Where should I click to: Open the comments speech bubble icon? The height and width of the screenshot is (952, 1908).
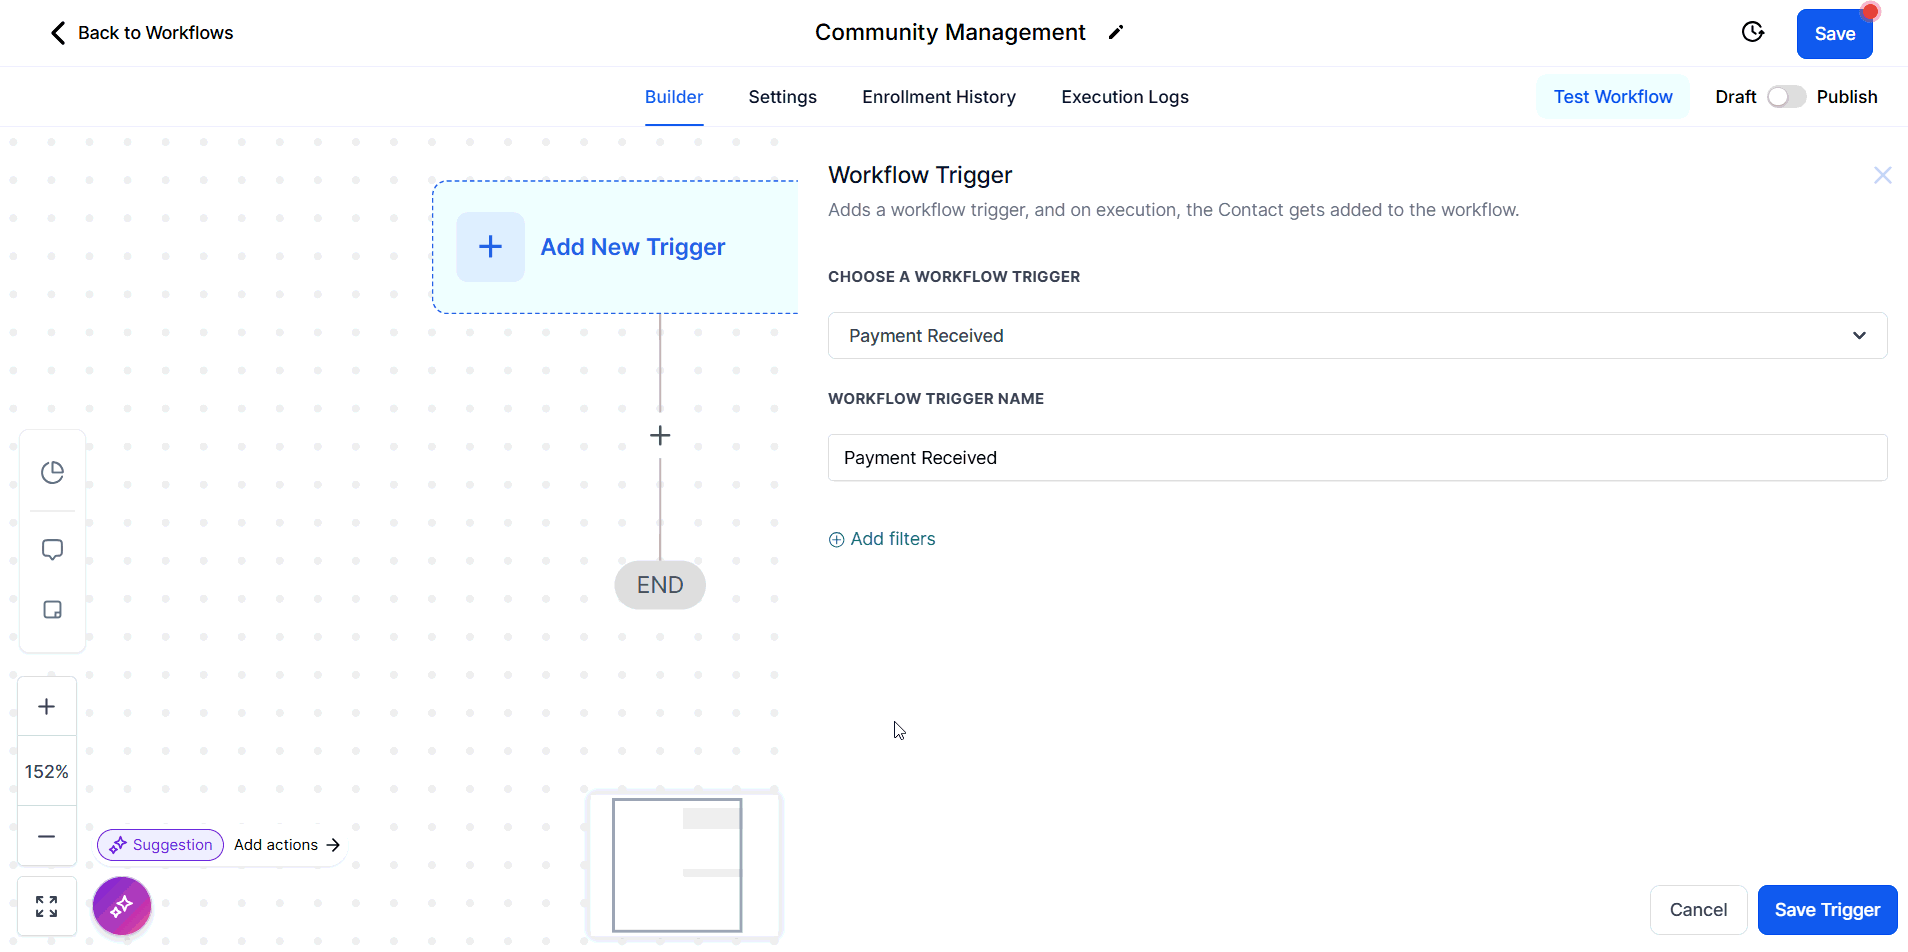point(53,550)
